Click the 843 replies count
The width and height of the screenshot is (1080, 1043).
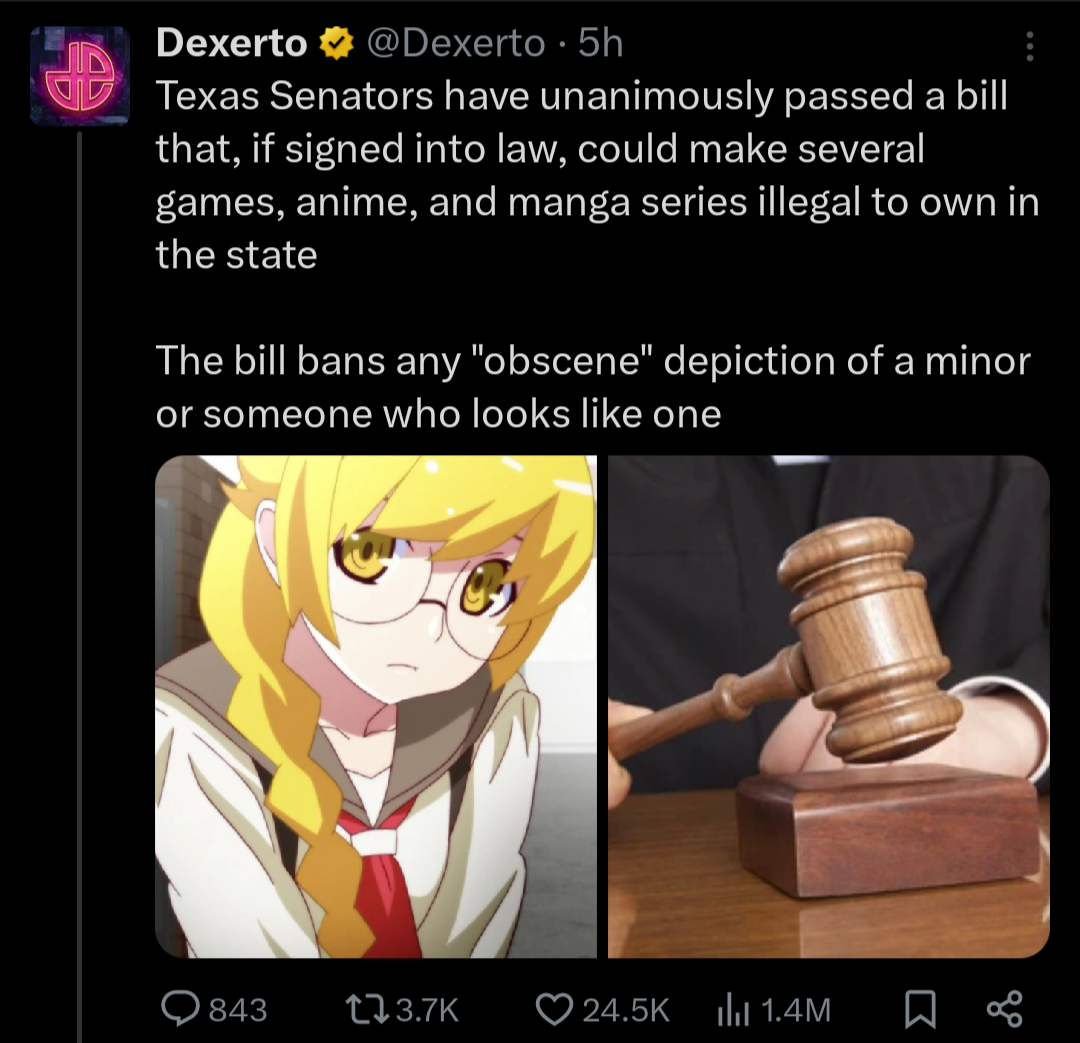(238, 1011)
